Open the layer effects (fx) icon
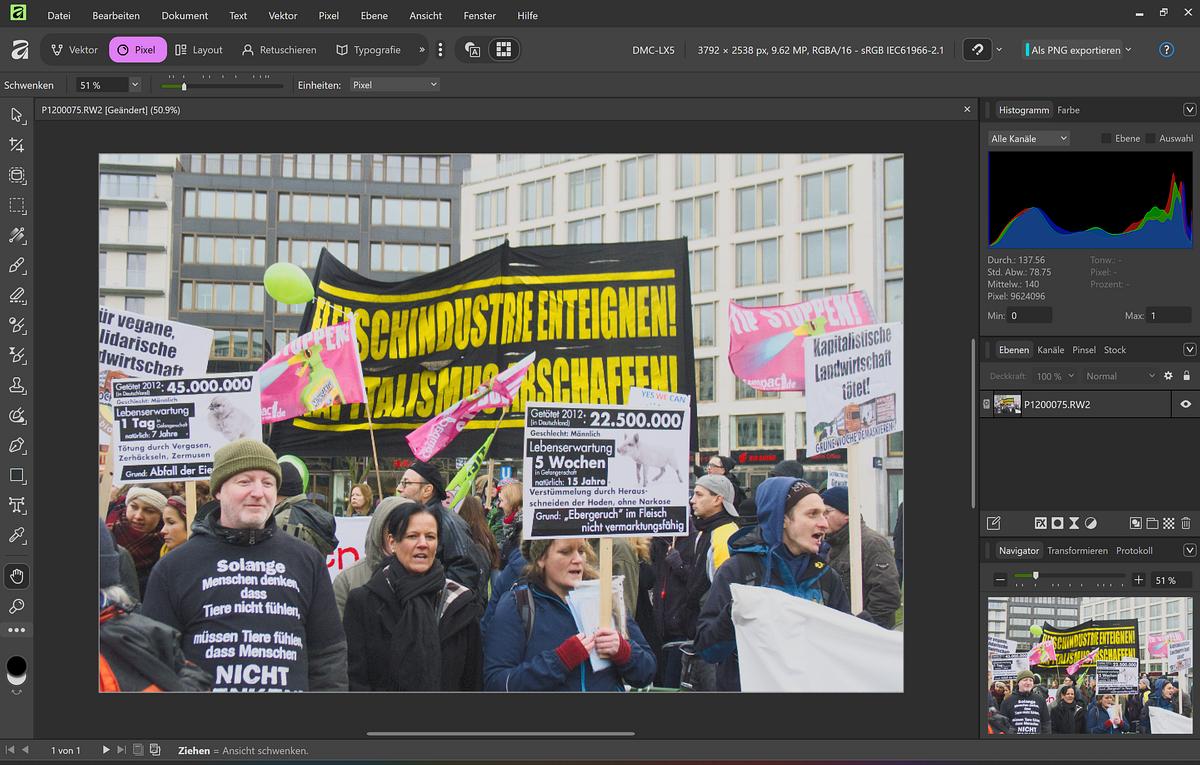The image size is (1200, 765). [x=1041, y=523]
